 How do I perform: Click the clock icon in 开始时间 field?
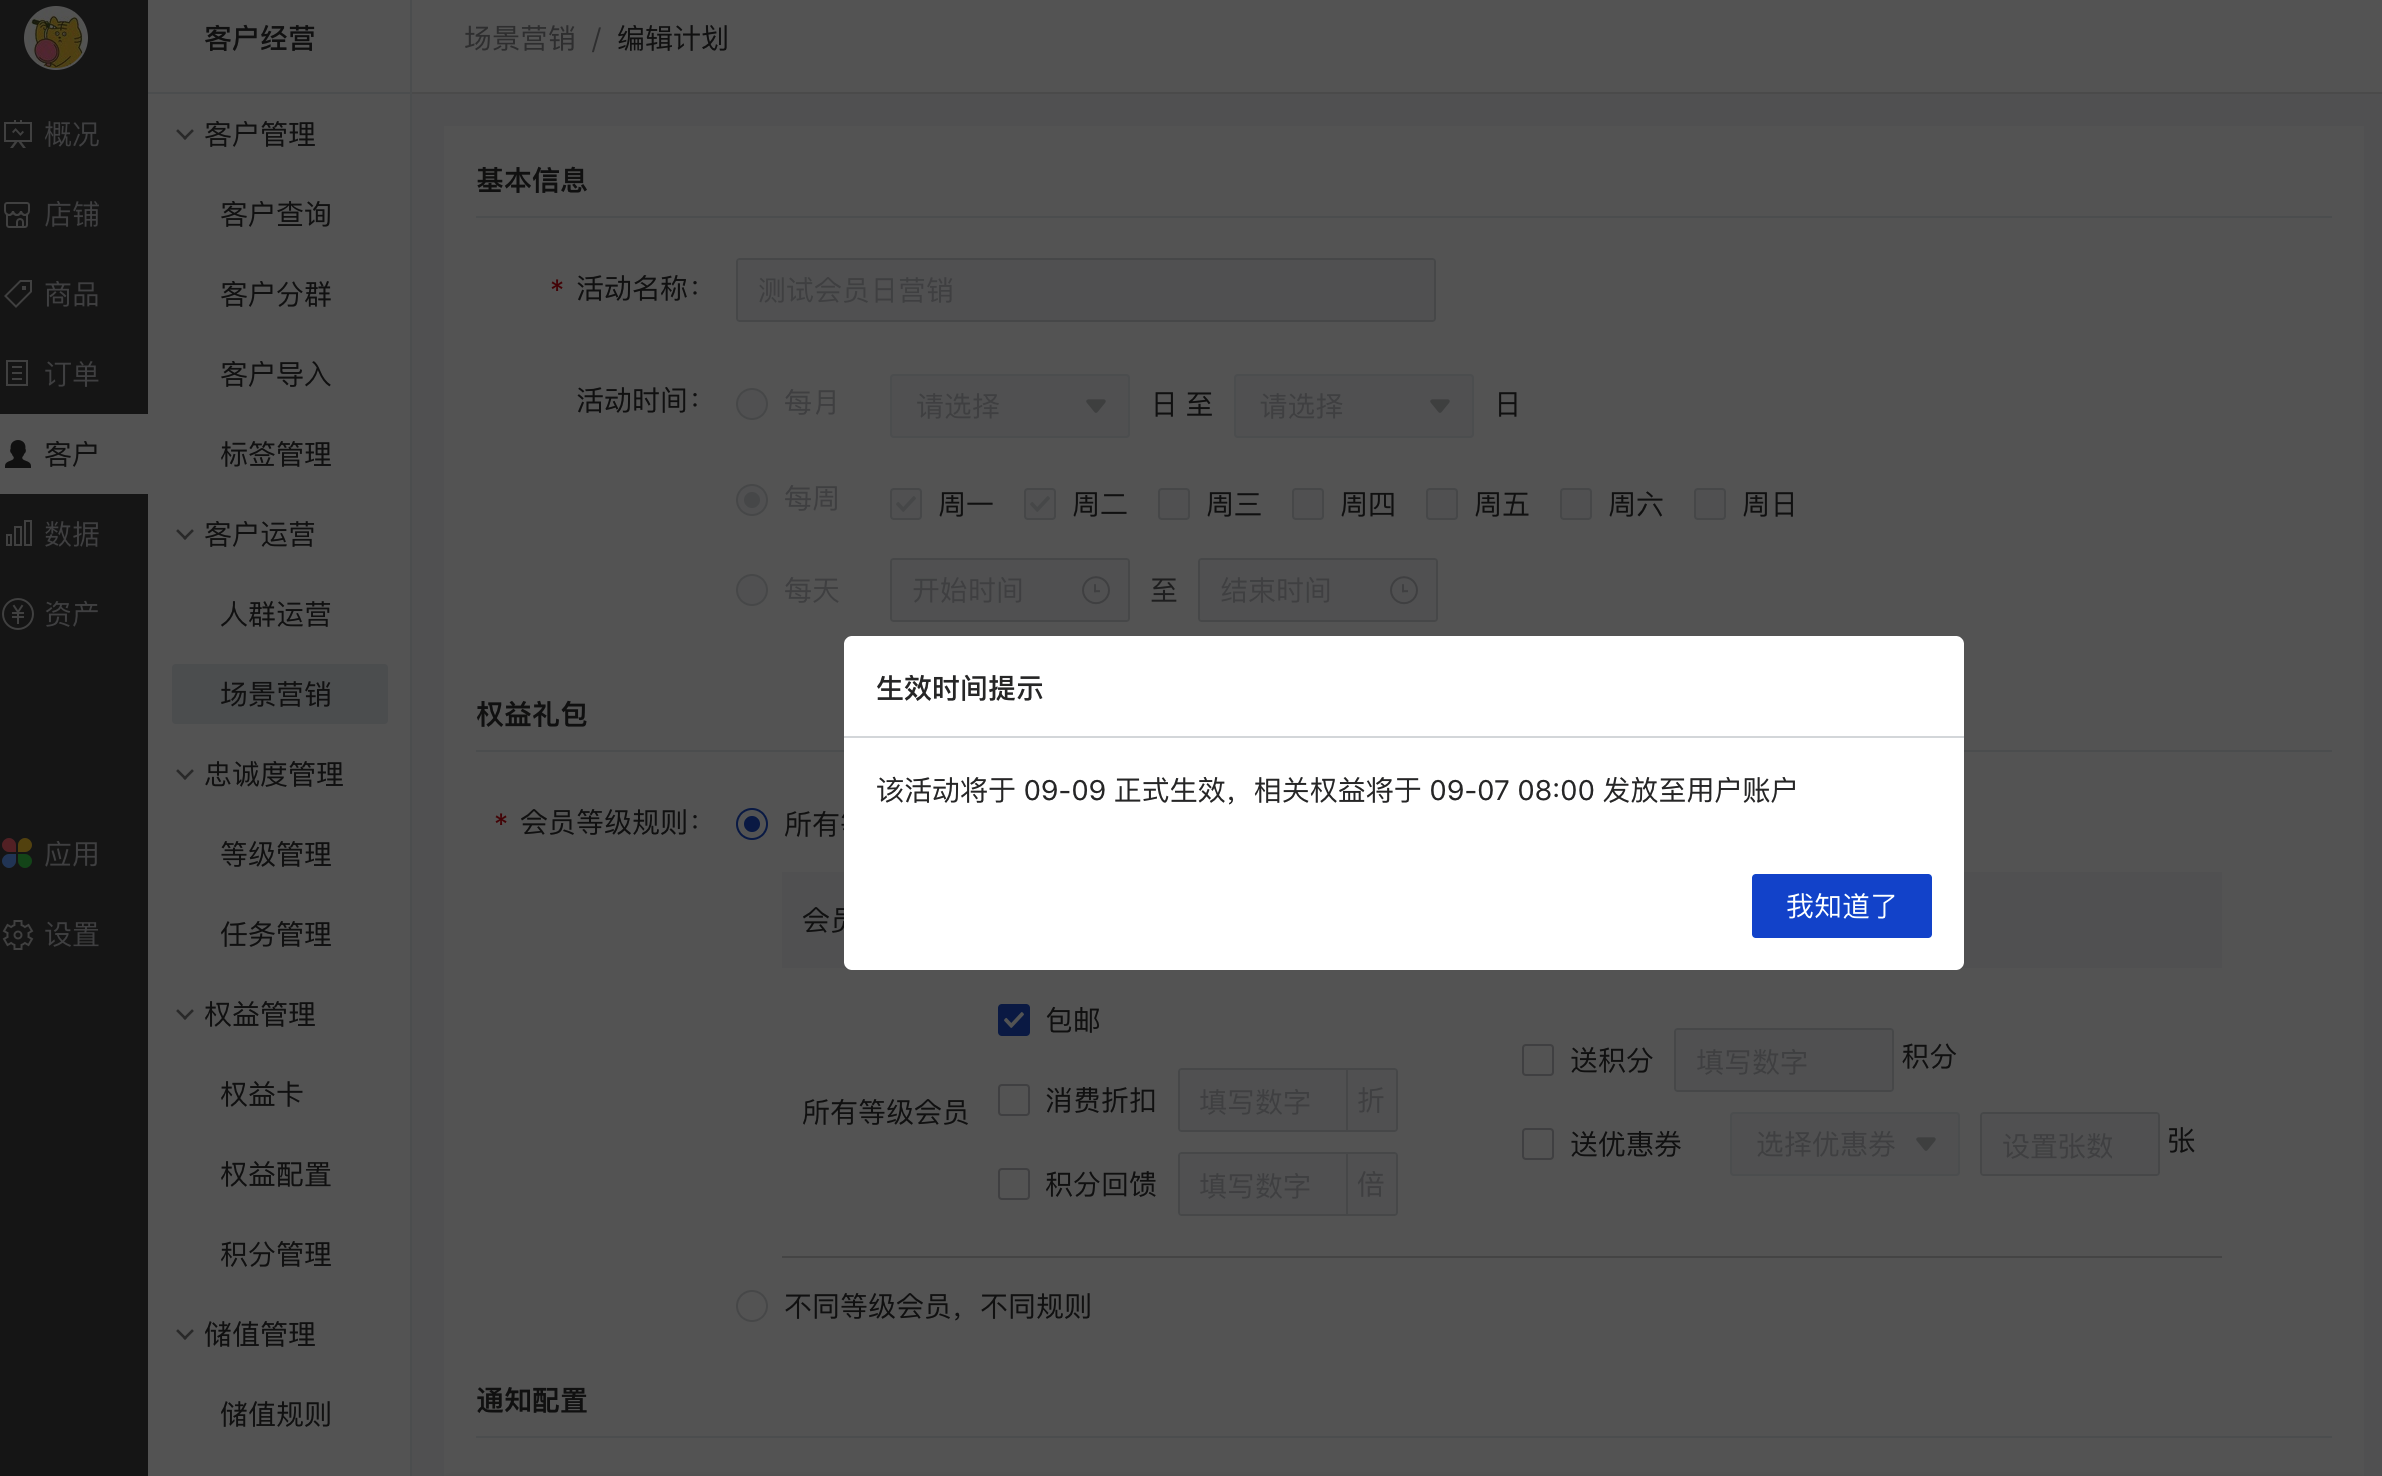tap(1096, 590)
